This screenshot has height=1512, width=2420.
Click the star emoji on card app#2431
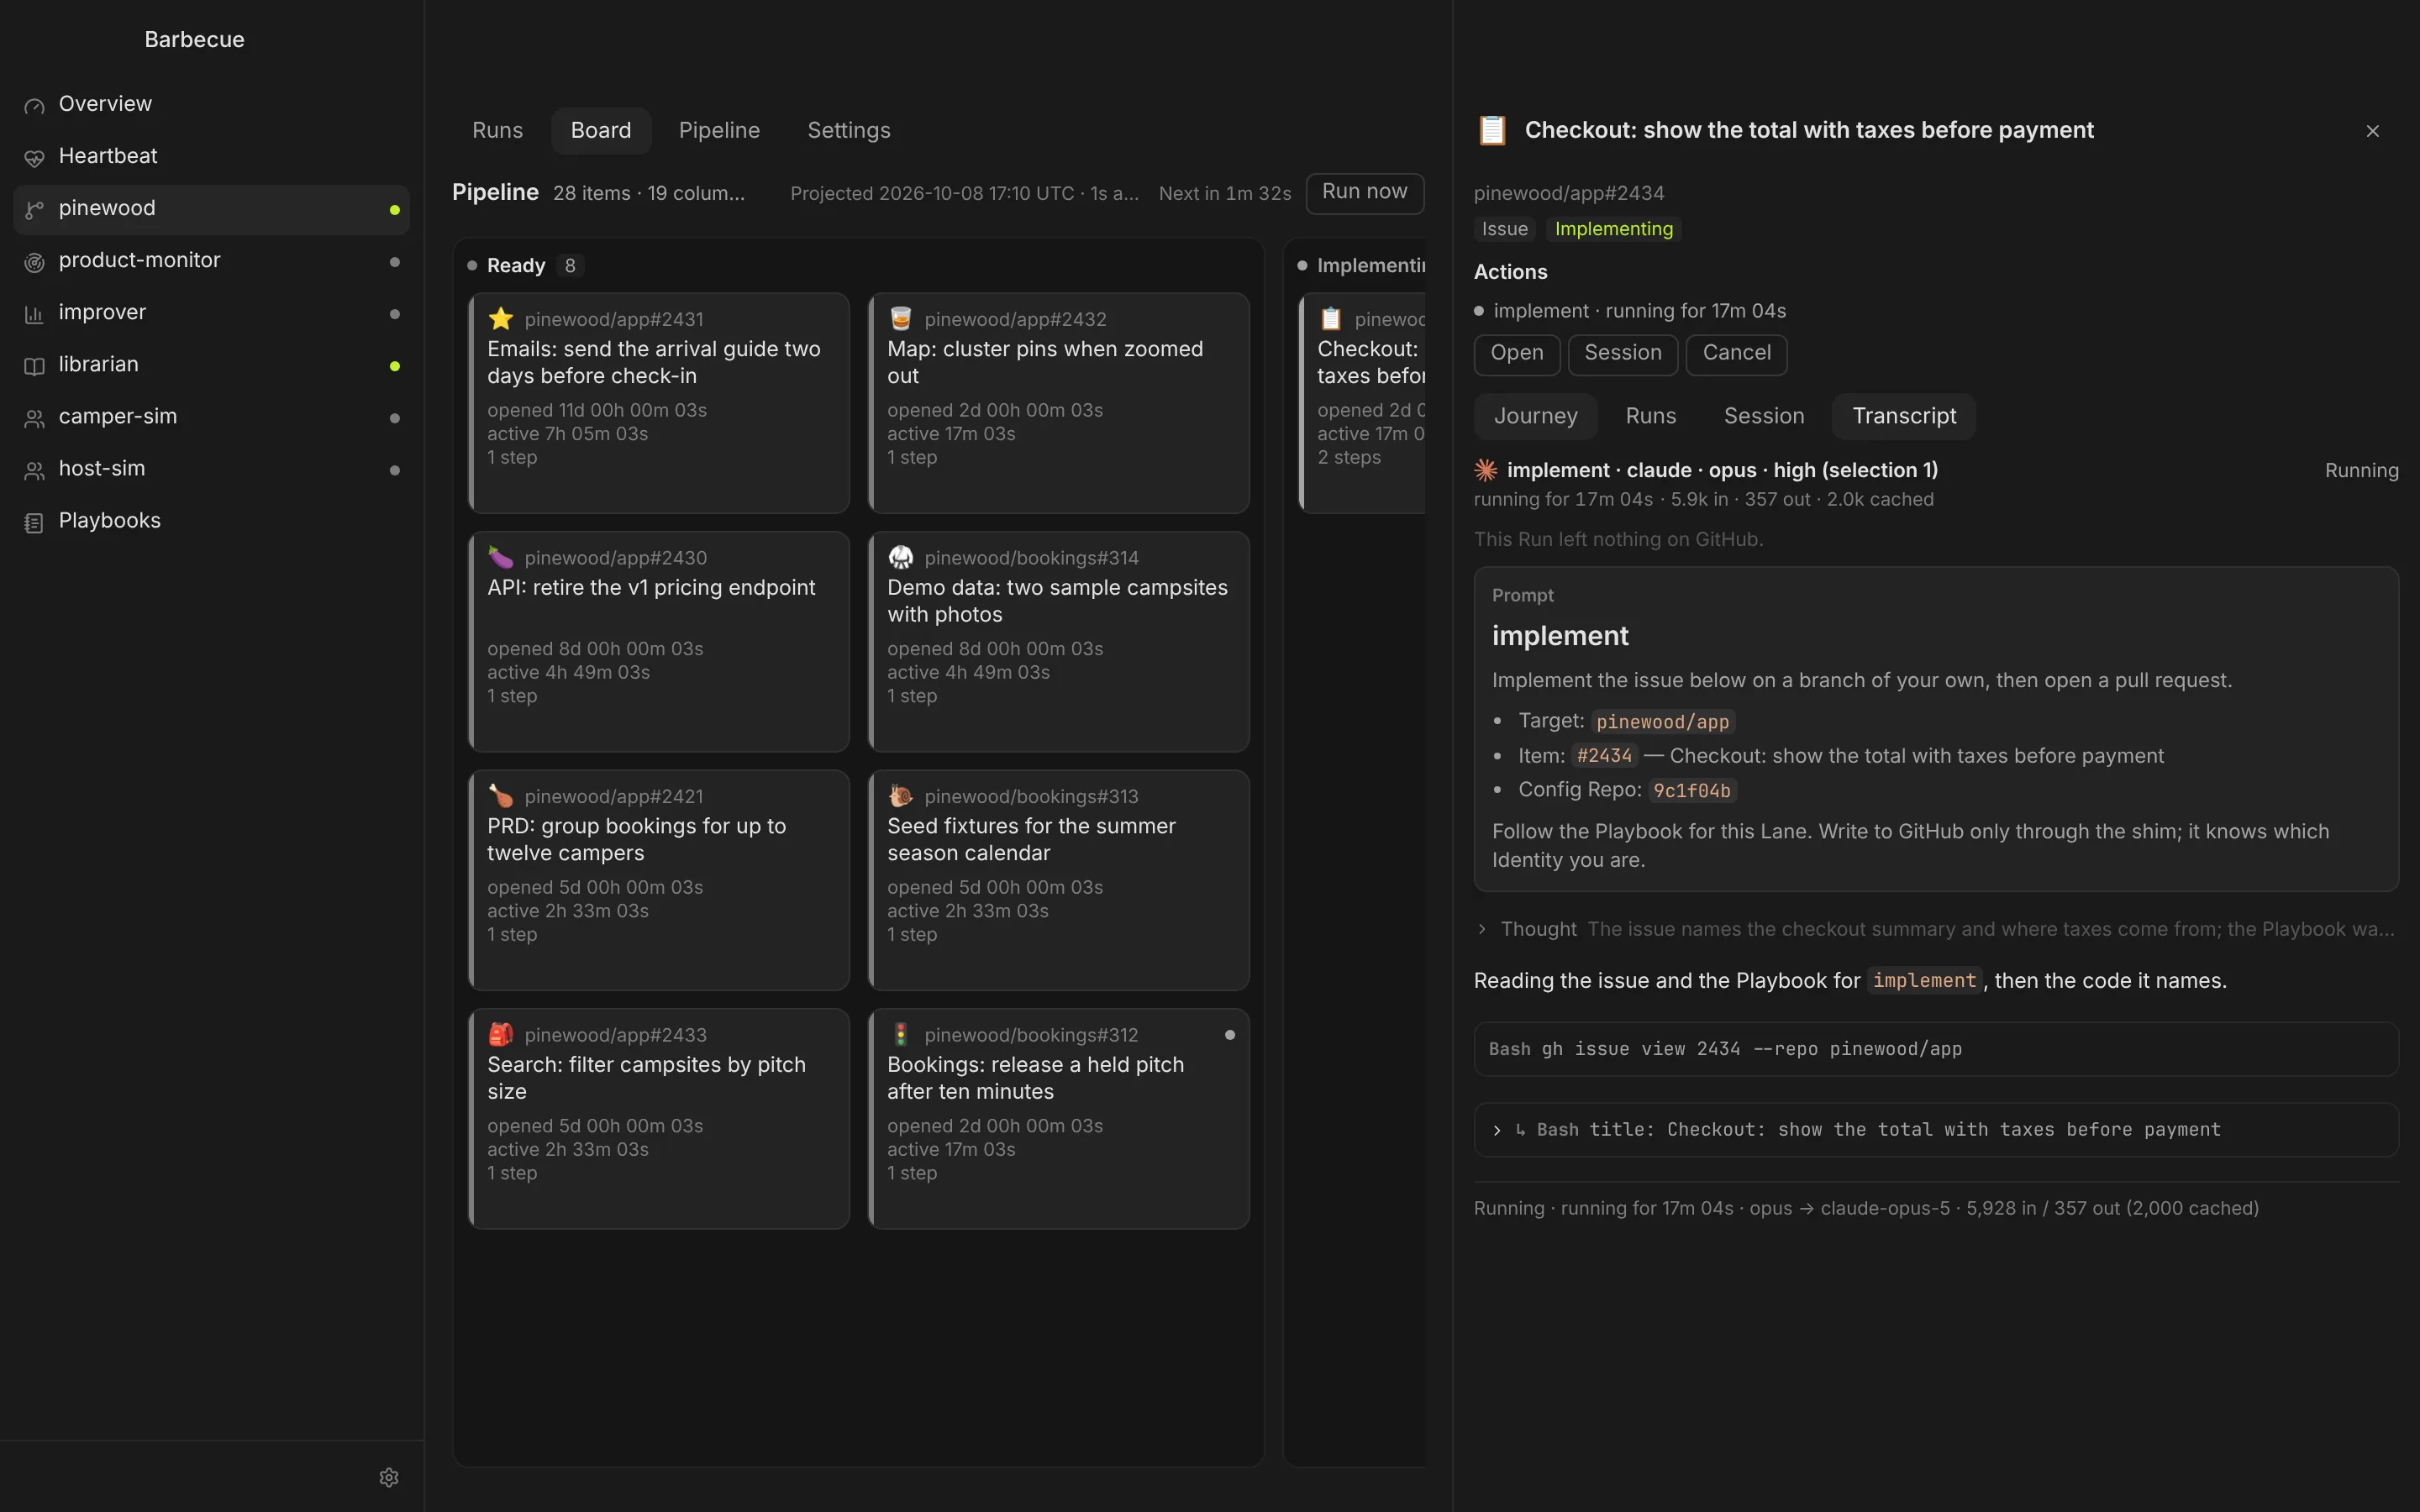(x=501, y=319)
